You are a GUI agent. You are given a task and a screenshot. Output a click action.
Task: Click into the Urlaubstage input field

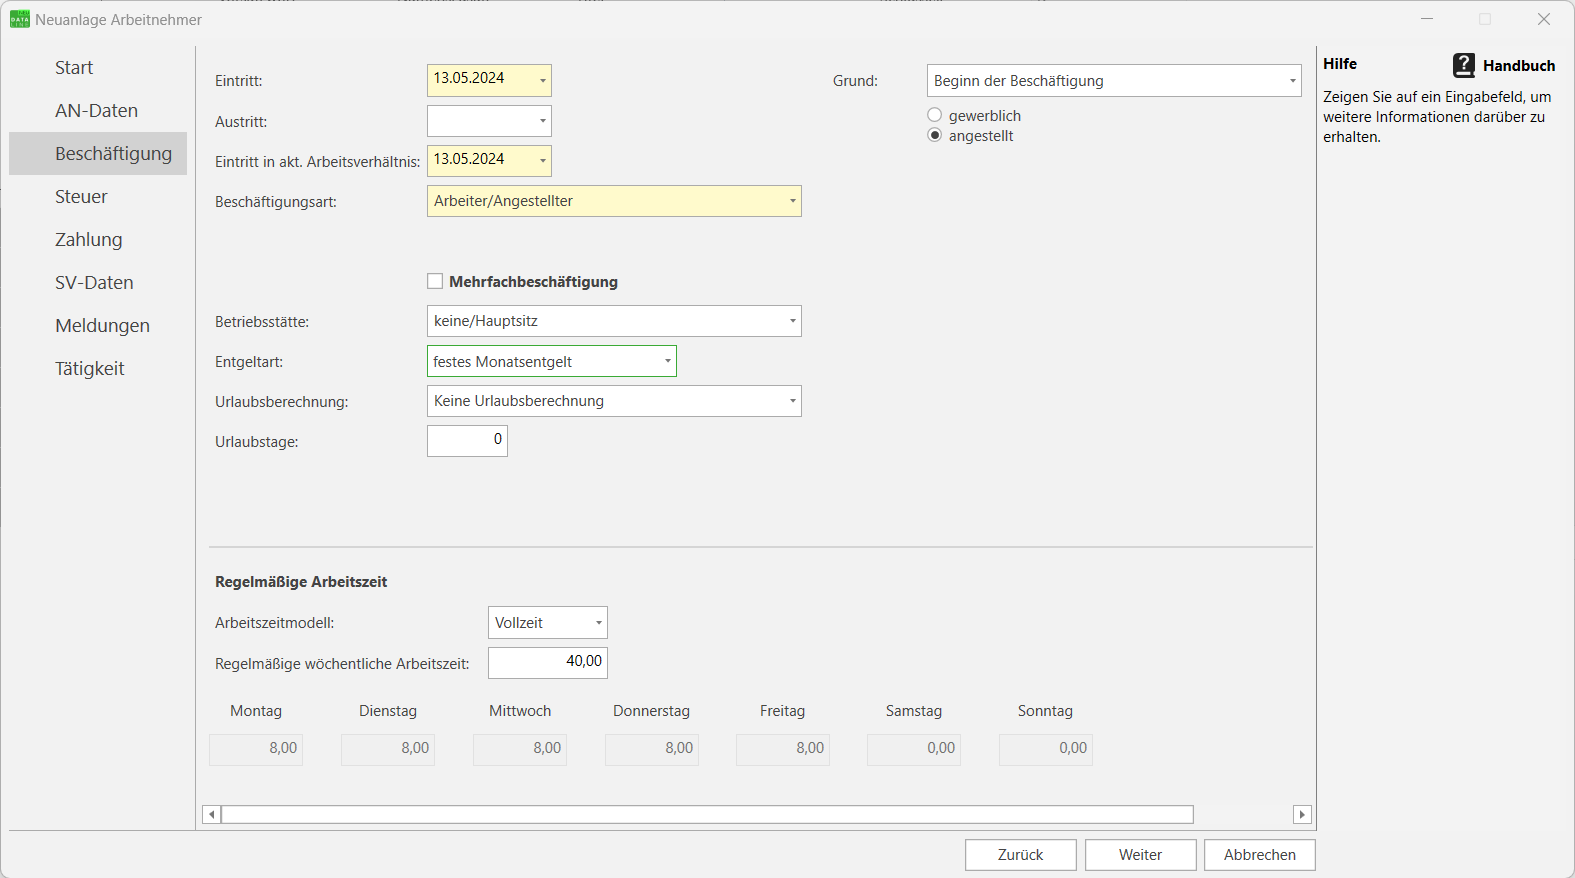pyautogui.click(x=467, y=441)
